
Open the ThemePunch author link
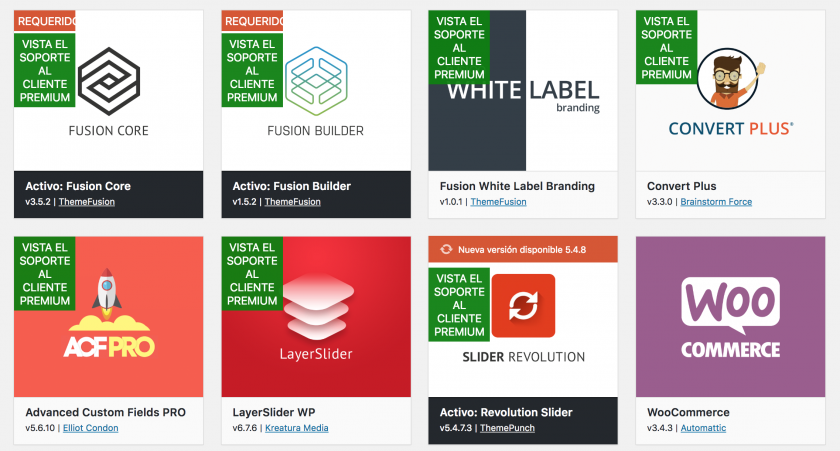(x=507, y=428)
